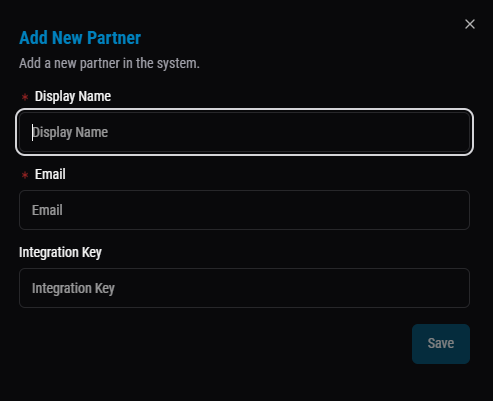
Task: Select the Email input field
Action: click(x=244, y=210)
